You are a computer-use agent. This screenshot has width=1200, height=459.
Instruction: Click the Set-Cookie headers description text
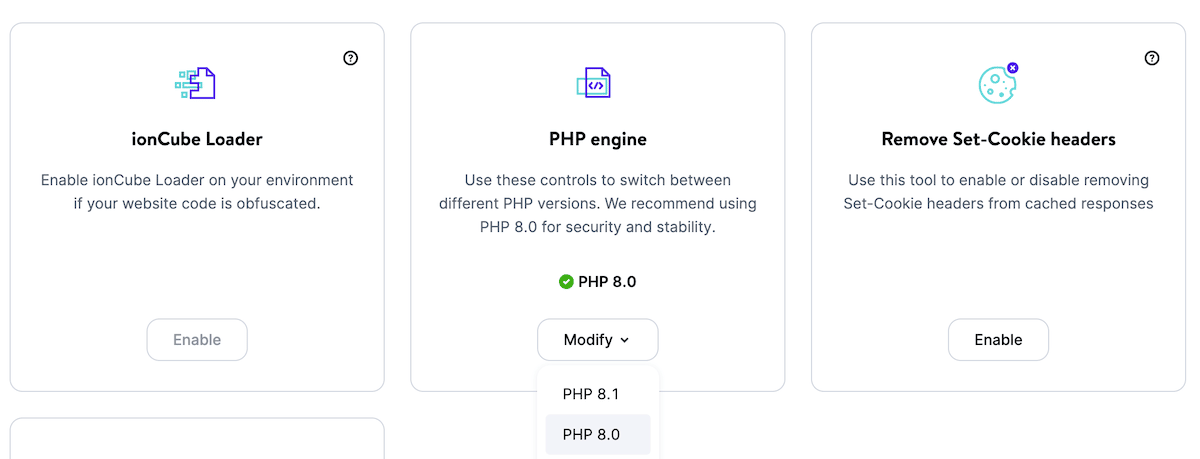[x=998, y=192]
